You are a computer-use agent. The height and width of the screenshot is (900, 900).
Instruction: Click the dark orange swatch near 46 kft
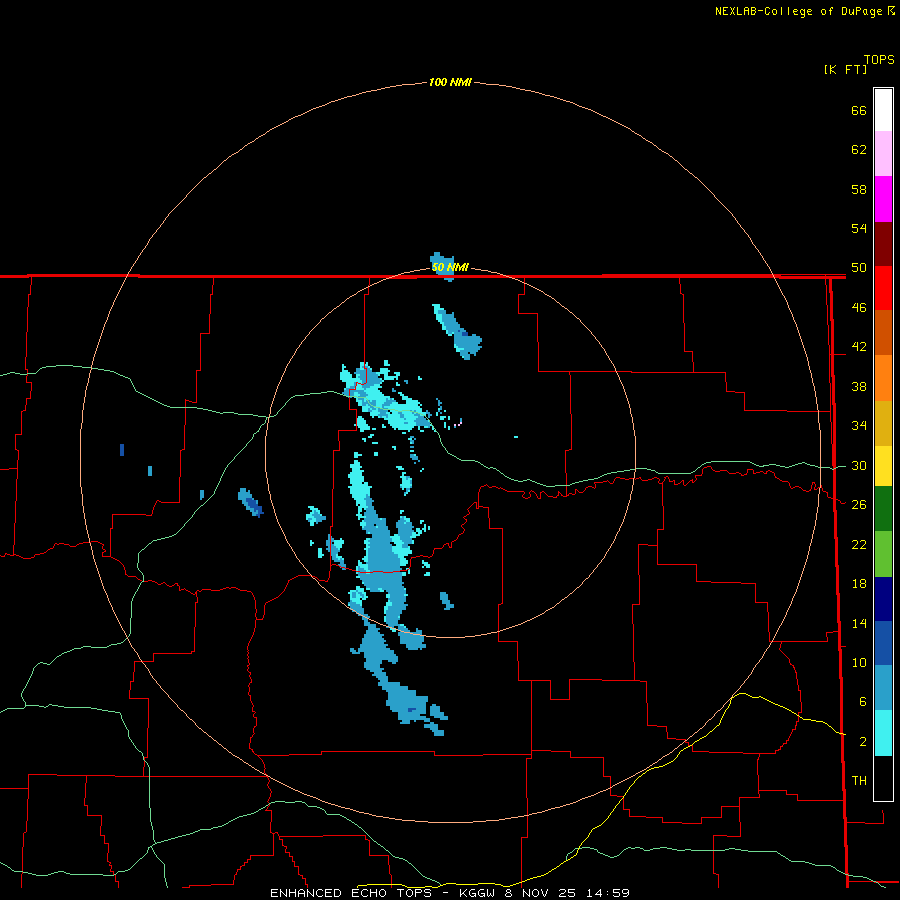883,332
